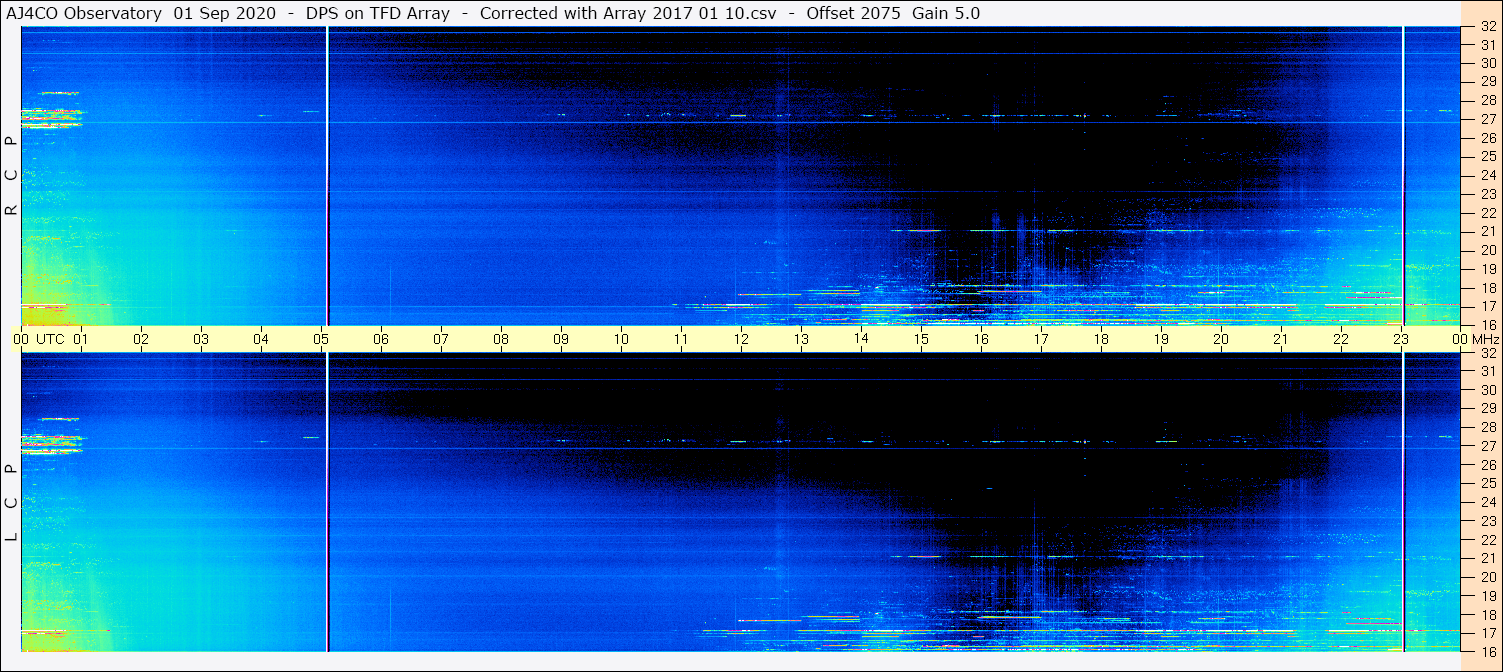The image size is (1503, 672).
Task: Click the 21 MHz tick in the LCP panel
Action: click(1487, 559)
